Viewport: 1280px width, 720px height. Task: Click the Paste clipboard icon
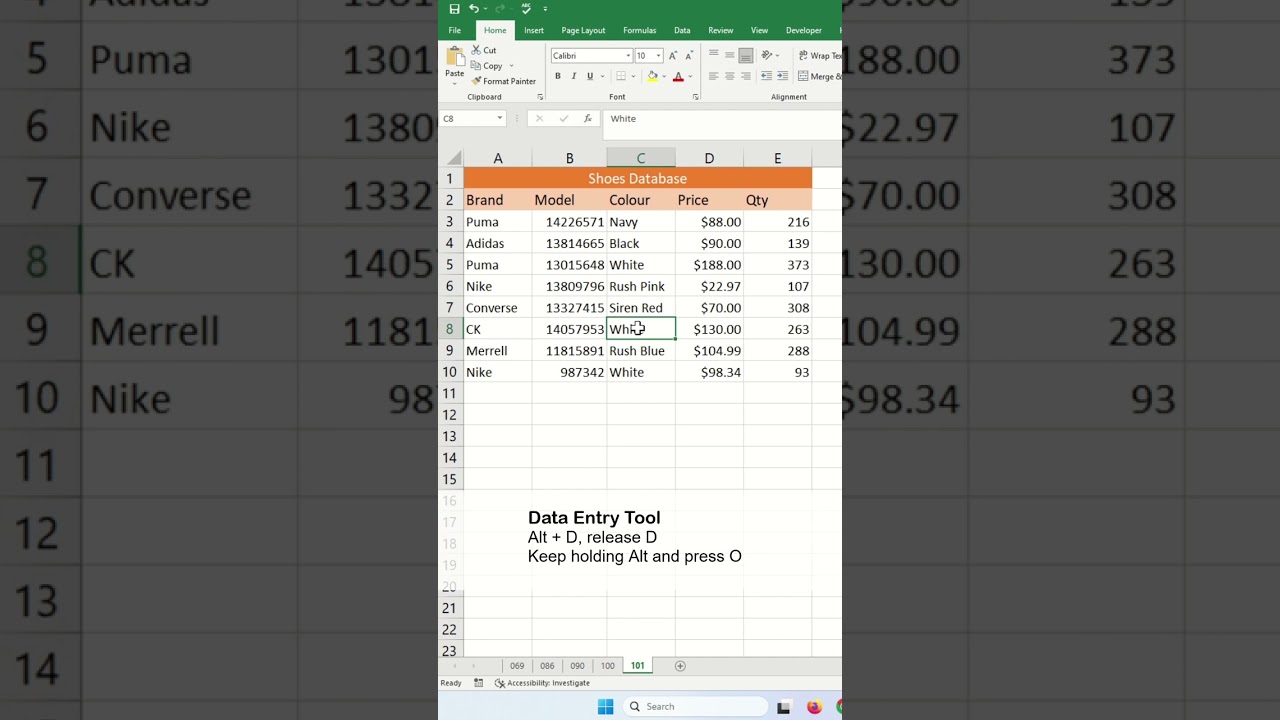point(455,56)
